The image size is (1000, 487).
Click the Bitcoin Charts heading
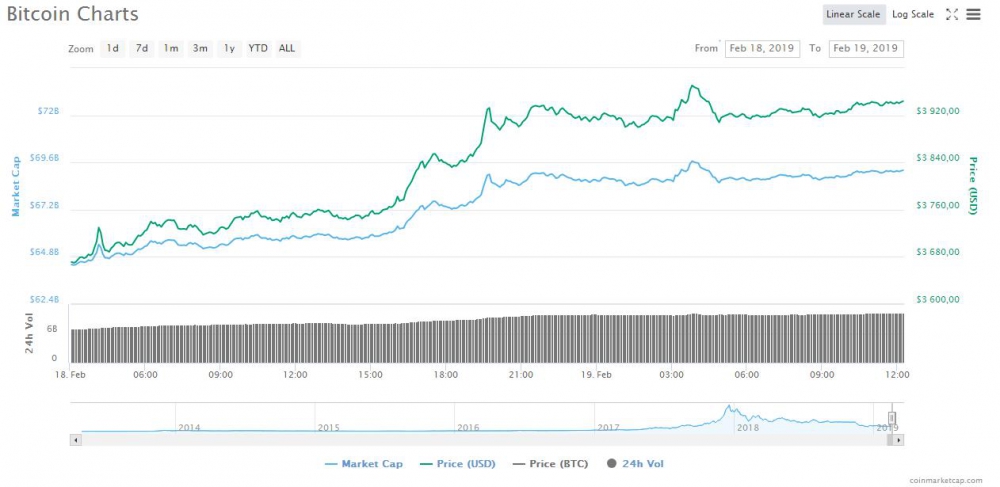pos(73,14)
